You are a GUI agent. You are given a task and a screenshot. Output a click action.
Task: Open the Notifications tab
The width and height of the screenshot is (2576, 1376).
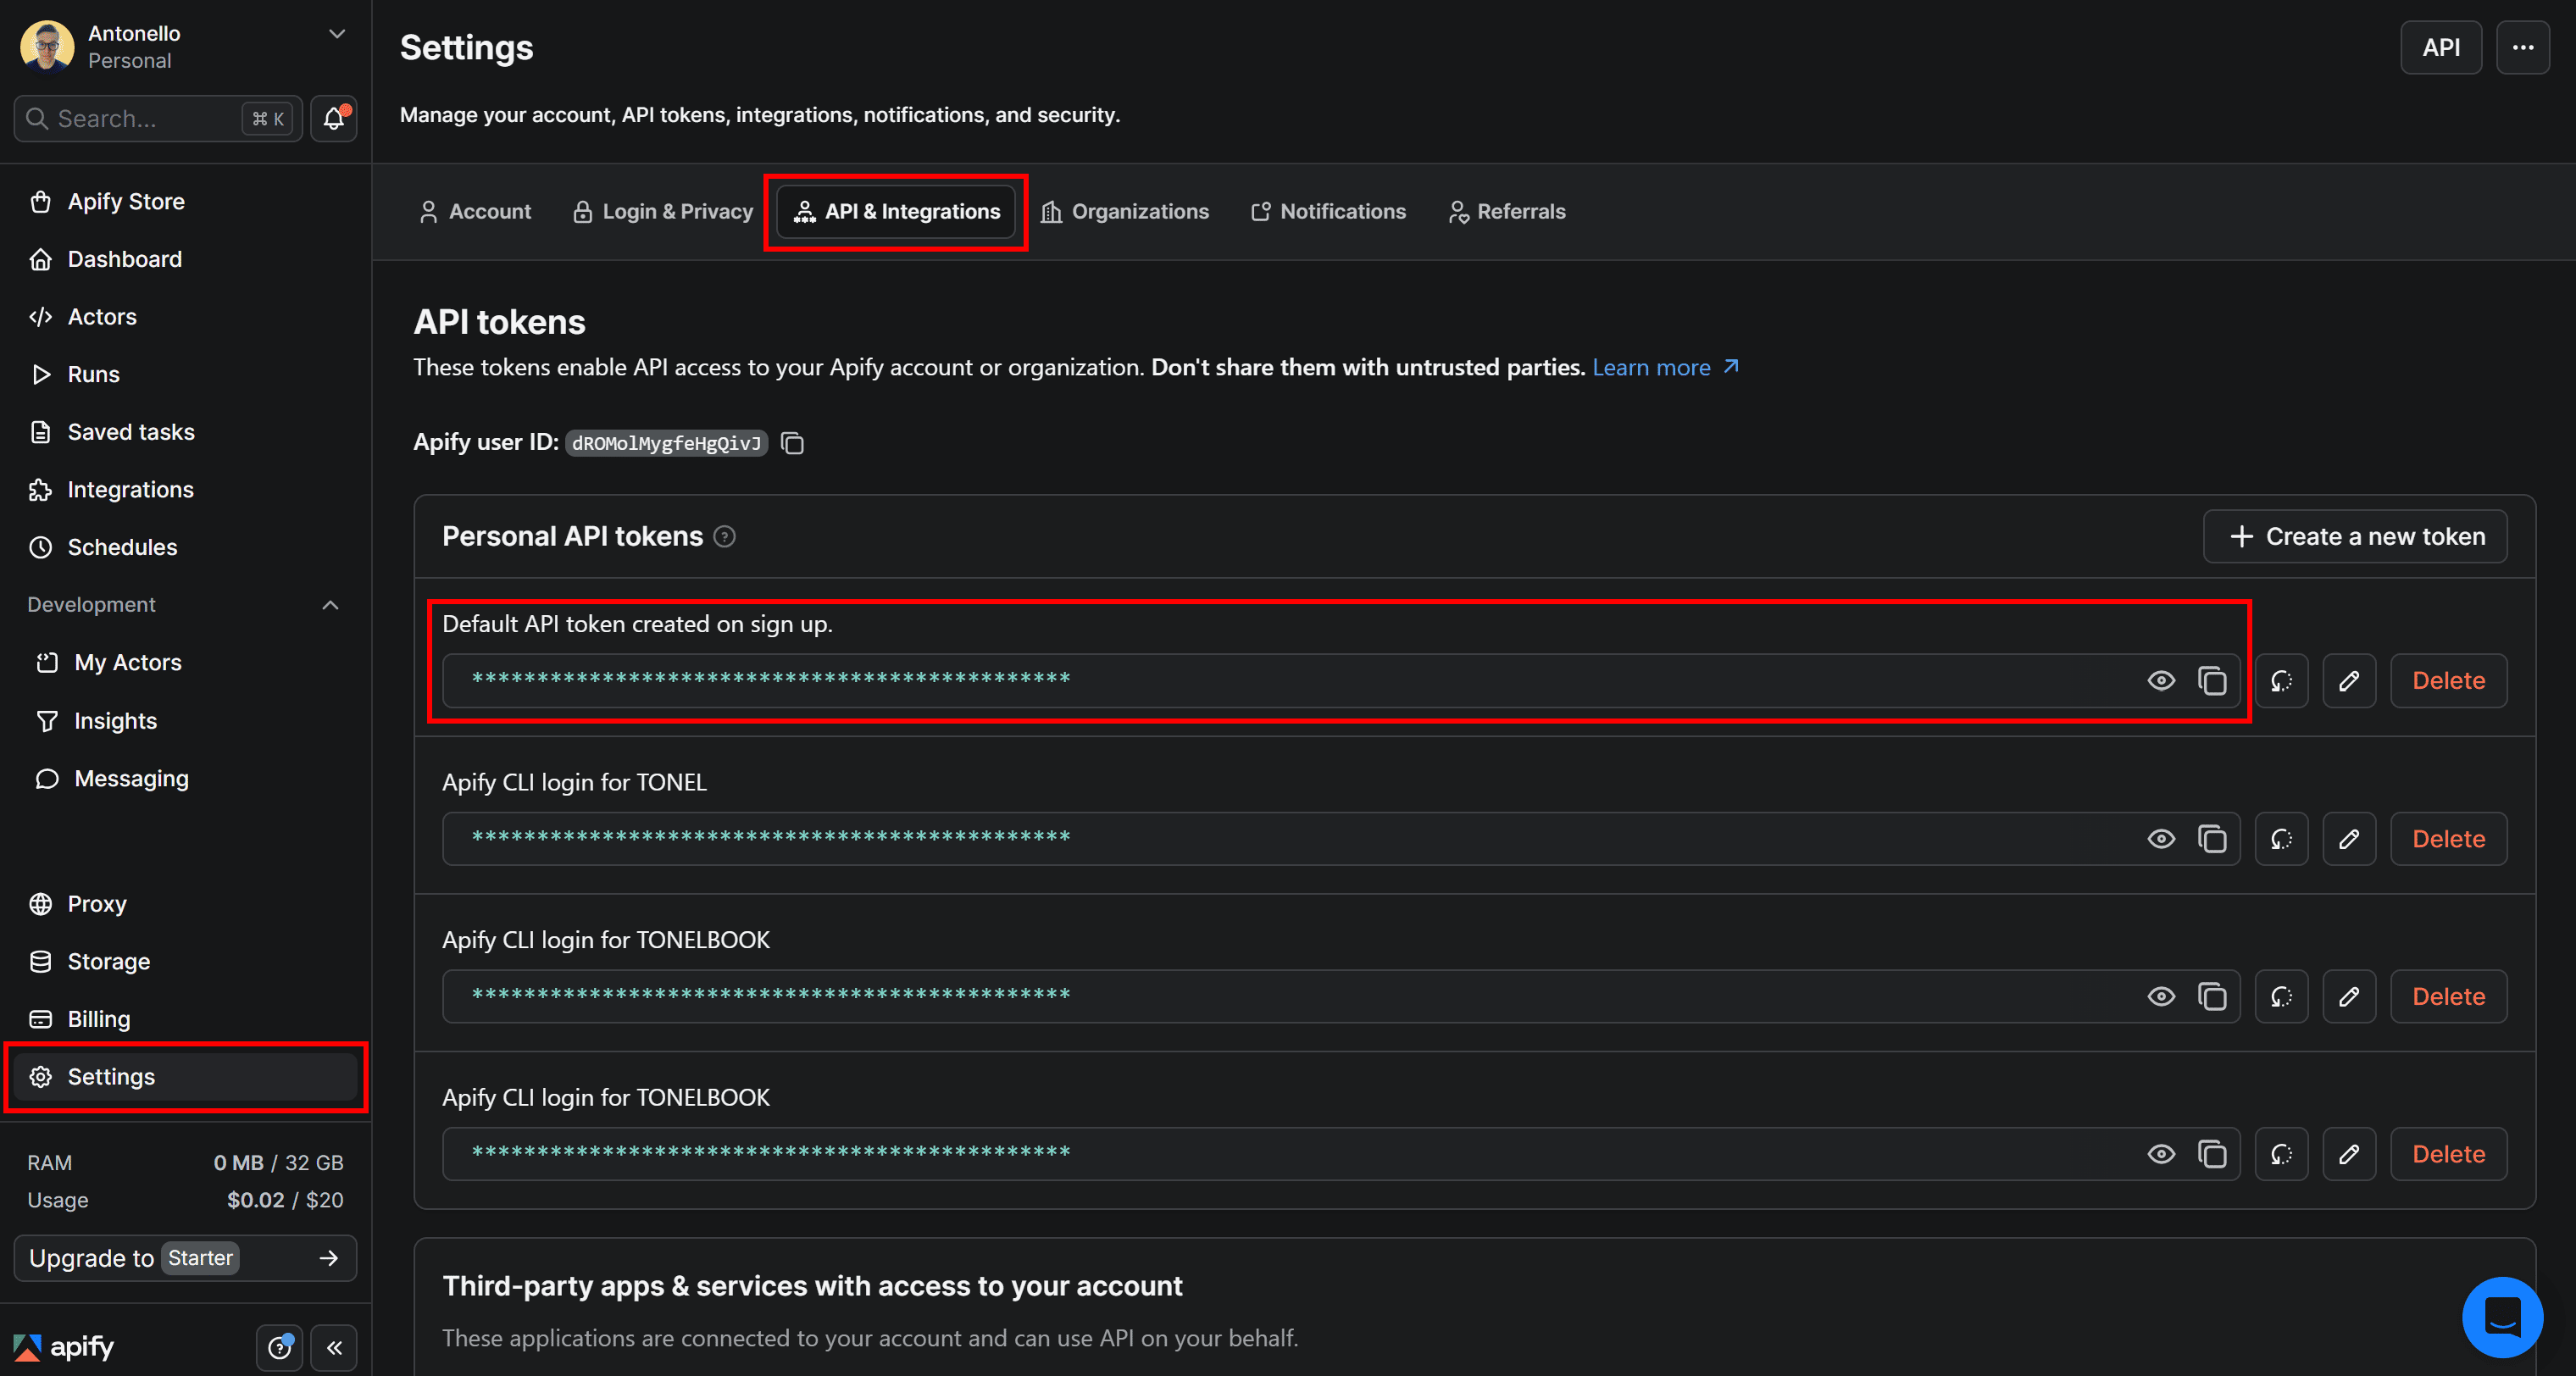[x=1328, y=211]
